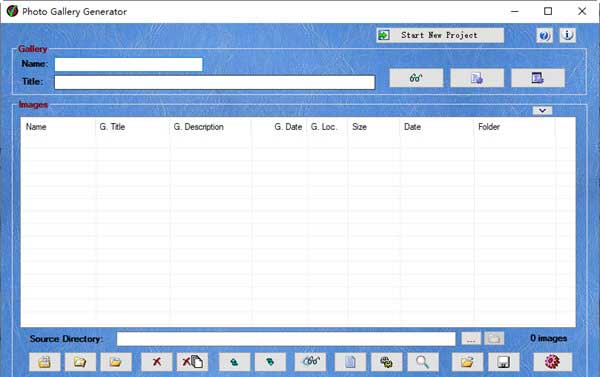
Task: Minimize the Photo Gallery Generator window
Action: [515, 11]
